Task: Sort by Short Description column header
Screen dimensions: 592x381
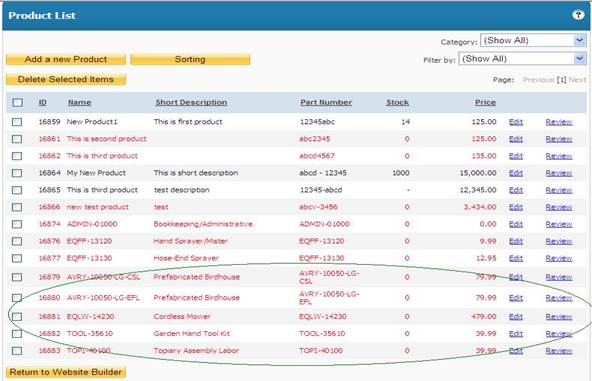Action: click(191, 102)
